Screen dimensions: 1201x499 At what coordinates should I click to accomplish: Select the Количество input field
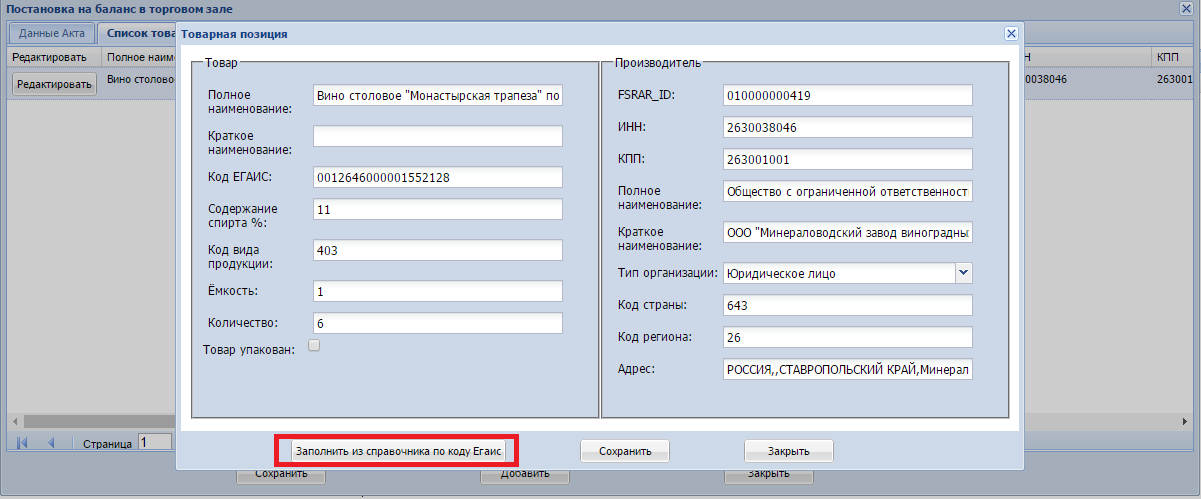pos(437,324)
